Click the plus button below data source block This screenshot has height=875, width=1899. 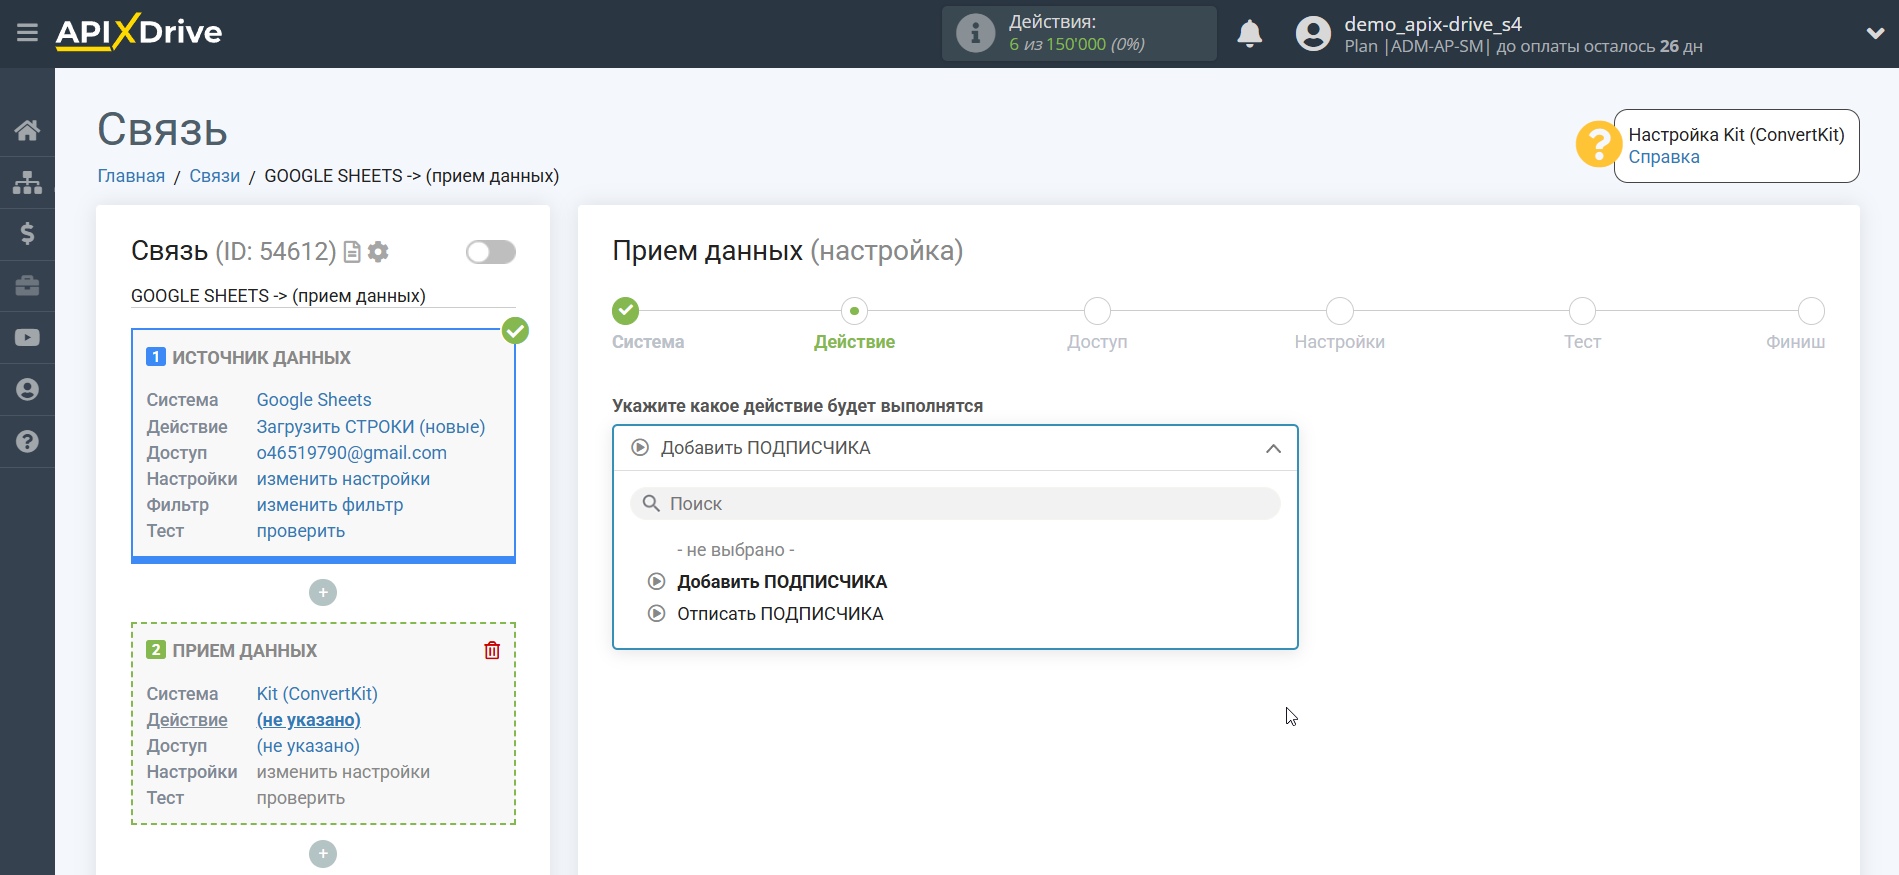(x=323, y=593)
